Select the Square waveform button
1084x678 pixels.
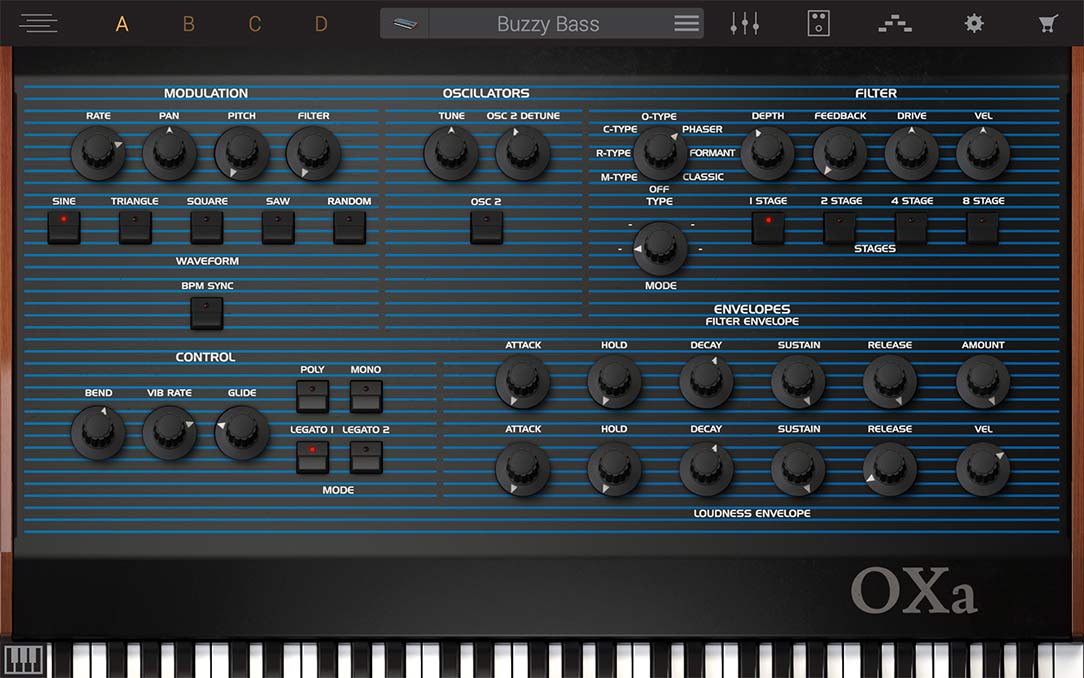pos(206,228)
